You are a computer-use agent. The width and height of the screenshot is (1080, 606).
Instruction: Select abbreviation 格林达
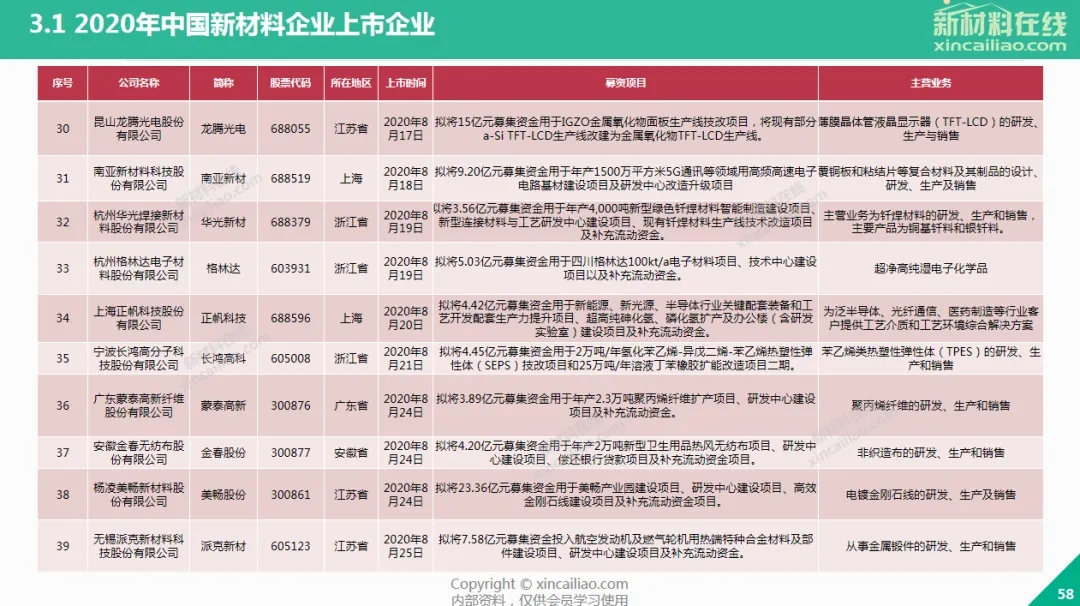[x=223, y=269]
